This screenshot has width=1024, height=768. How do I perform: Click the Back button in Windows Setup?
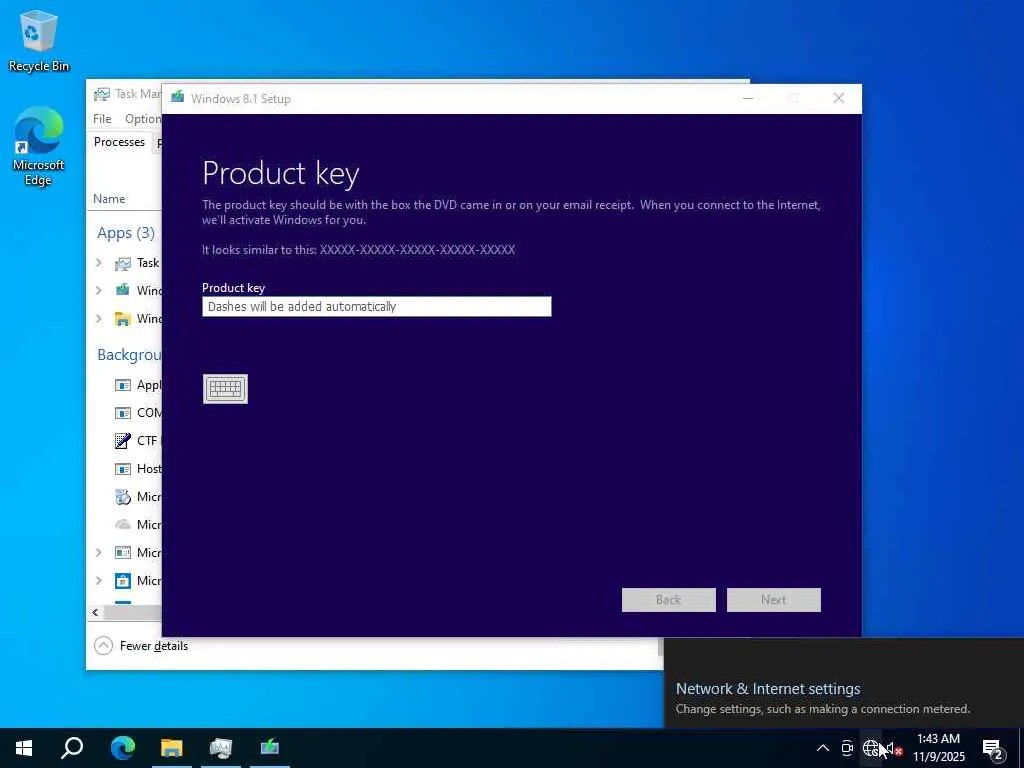668,600
